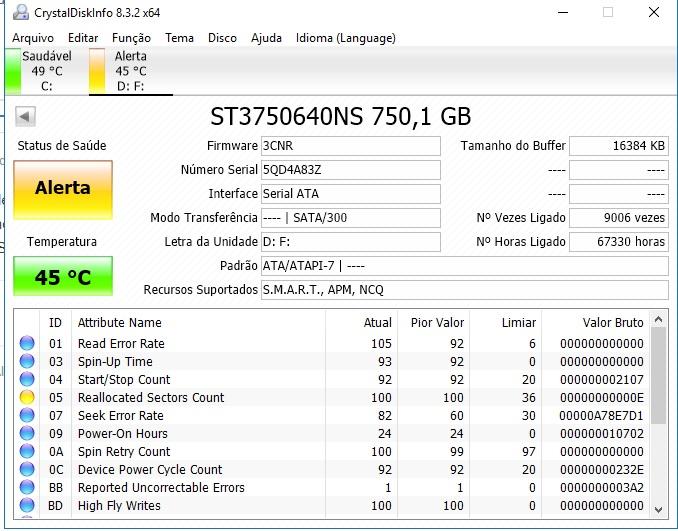Click the Valor Bruto column header
Viewport: 678px width, 531px height.
tap(613, 323)
